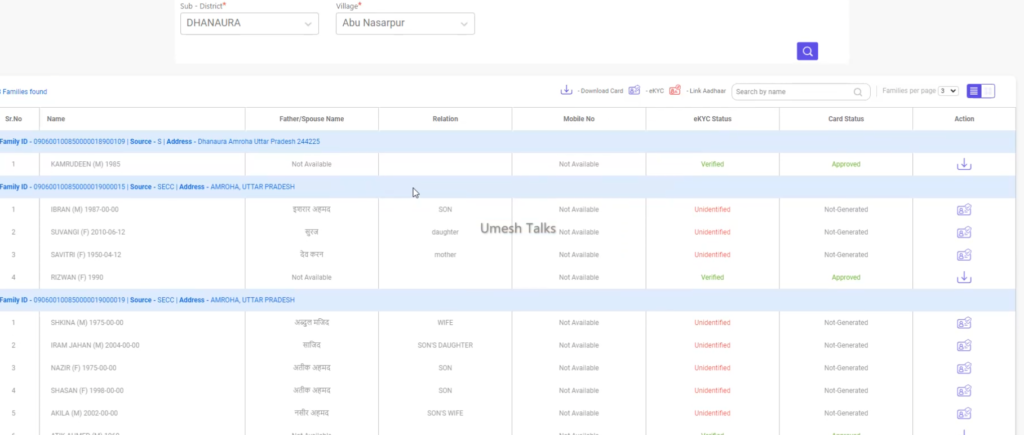Viewport: 1024px width, 435px height.
Task: Start eKYC for SUVANGI
Action: click(x=964, y=233)
